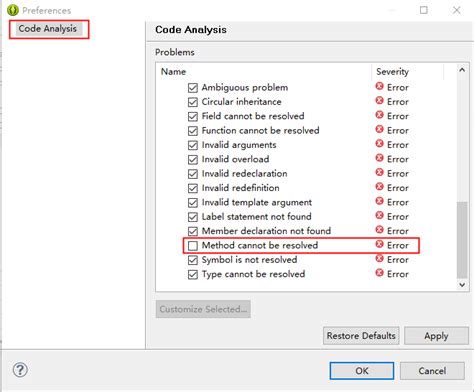Click error icon for Type cannot be resolved
Viewport: 474px width, 392px height.
379,273
